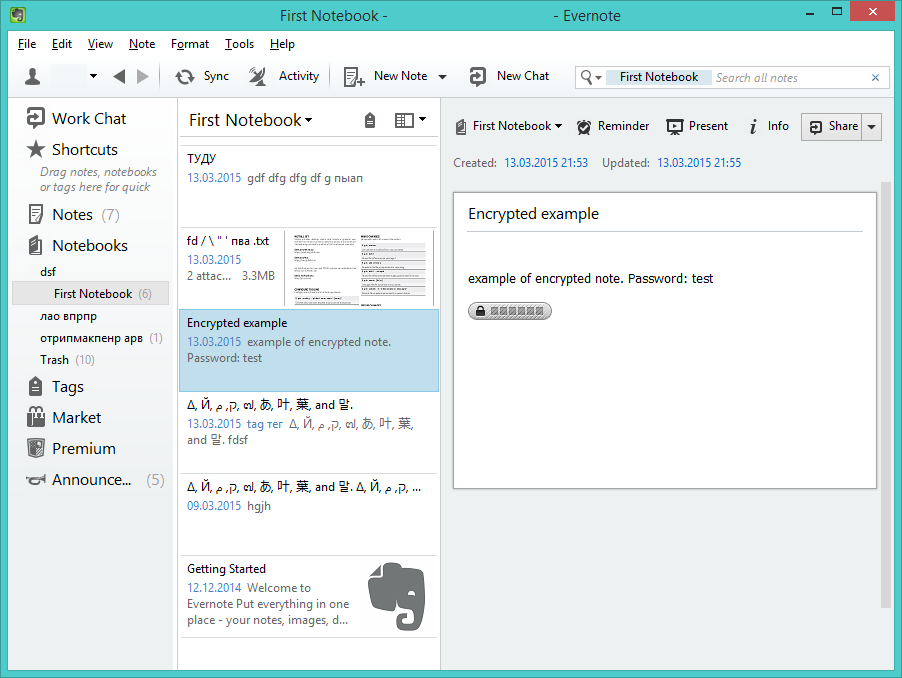Viewport: 902px width, 678px height.
Task: Click the First Notebook search scope tag
Action: 659,77
